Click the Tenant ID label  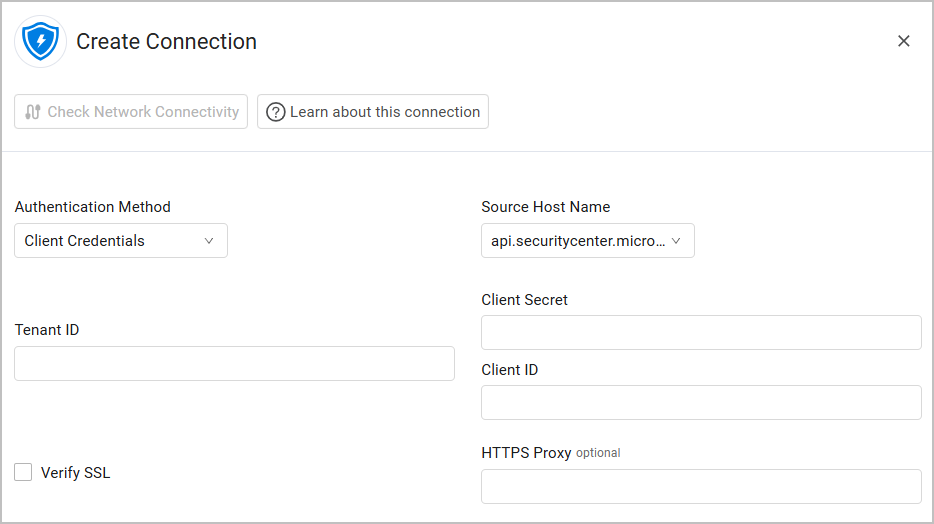tap(47, 330)
